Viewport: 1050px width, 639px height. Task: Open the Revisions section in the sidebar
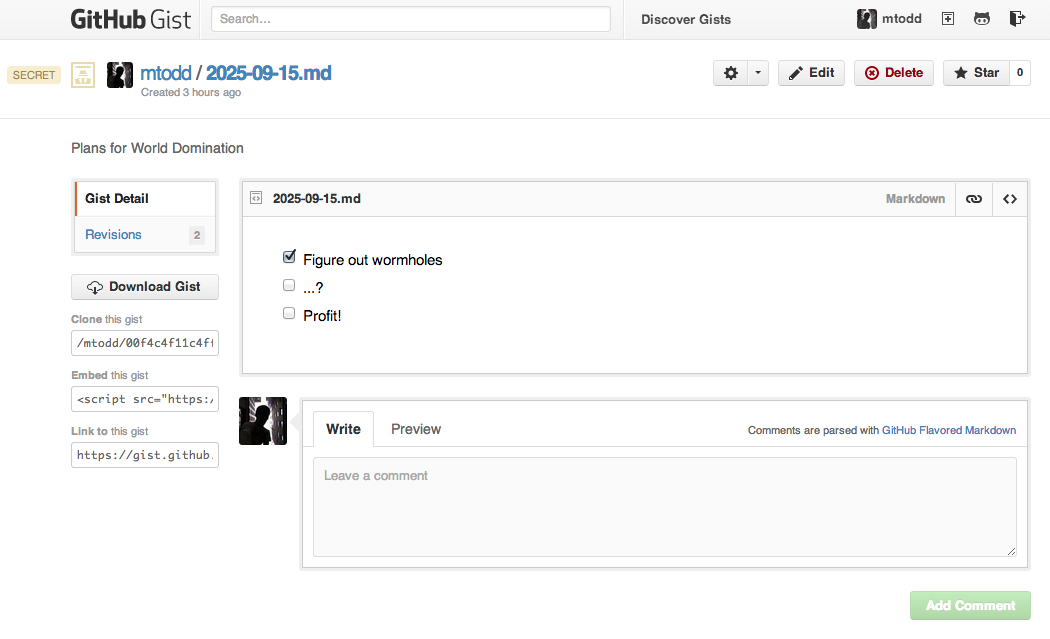click(x=114, y=235)
